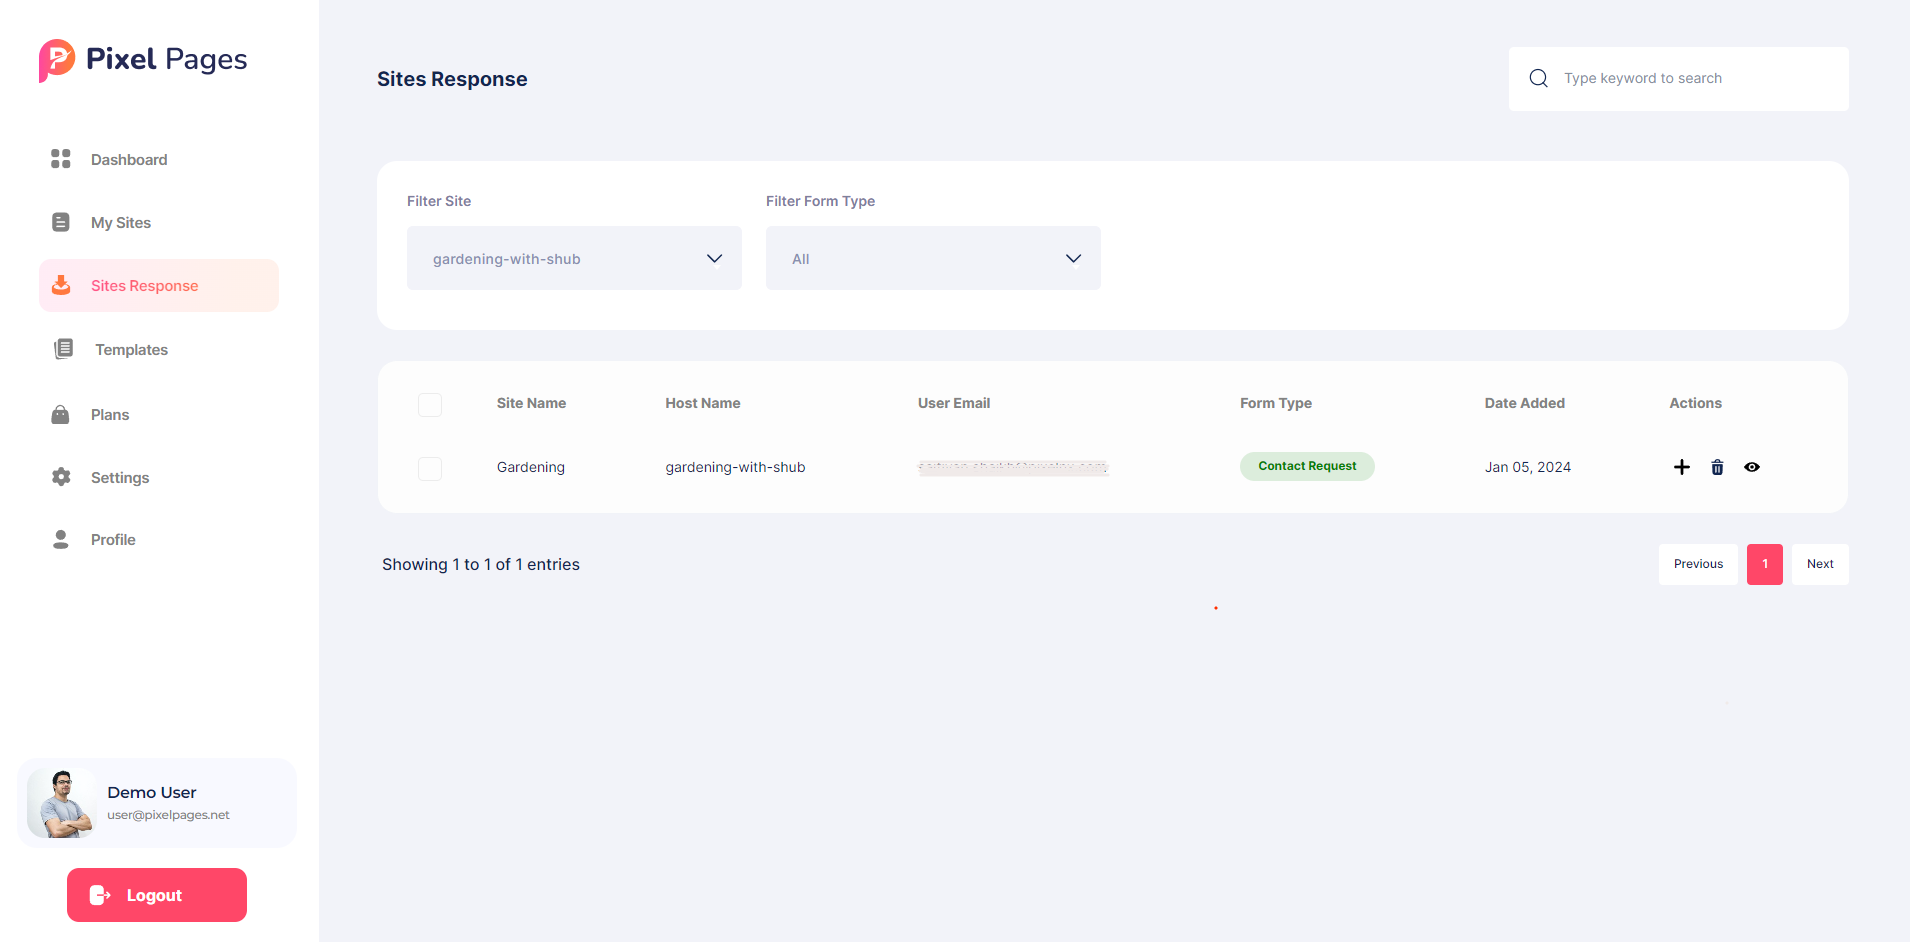Click the Dashboard grid icon
Image resolution: width=1910 pixels, height=942 pixels.
[61, 159]
